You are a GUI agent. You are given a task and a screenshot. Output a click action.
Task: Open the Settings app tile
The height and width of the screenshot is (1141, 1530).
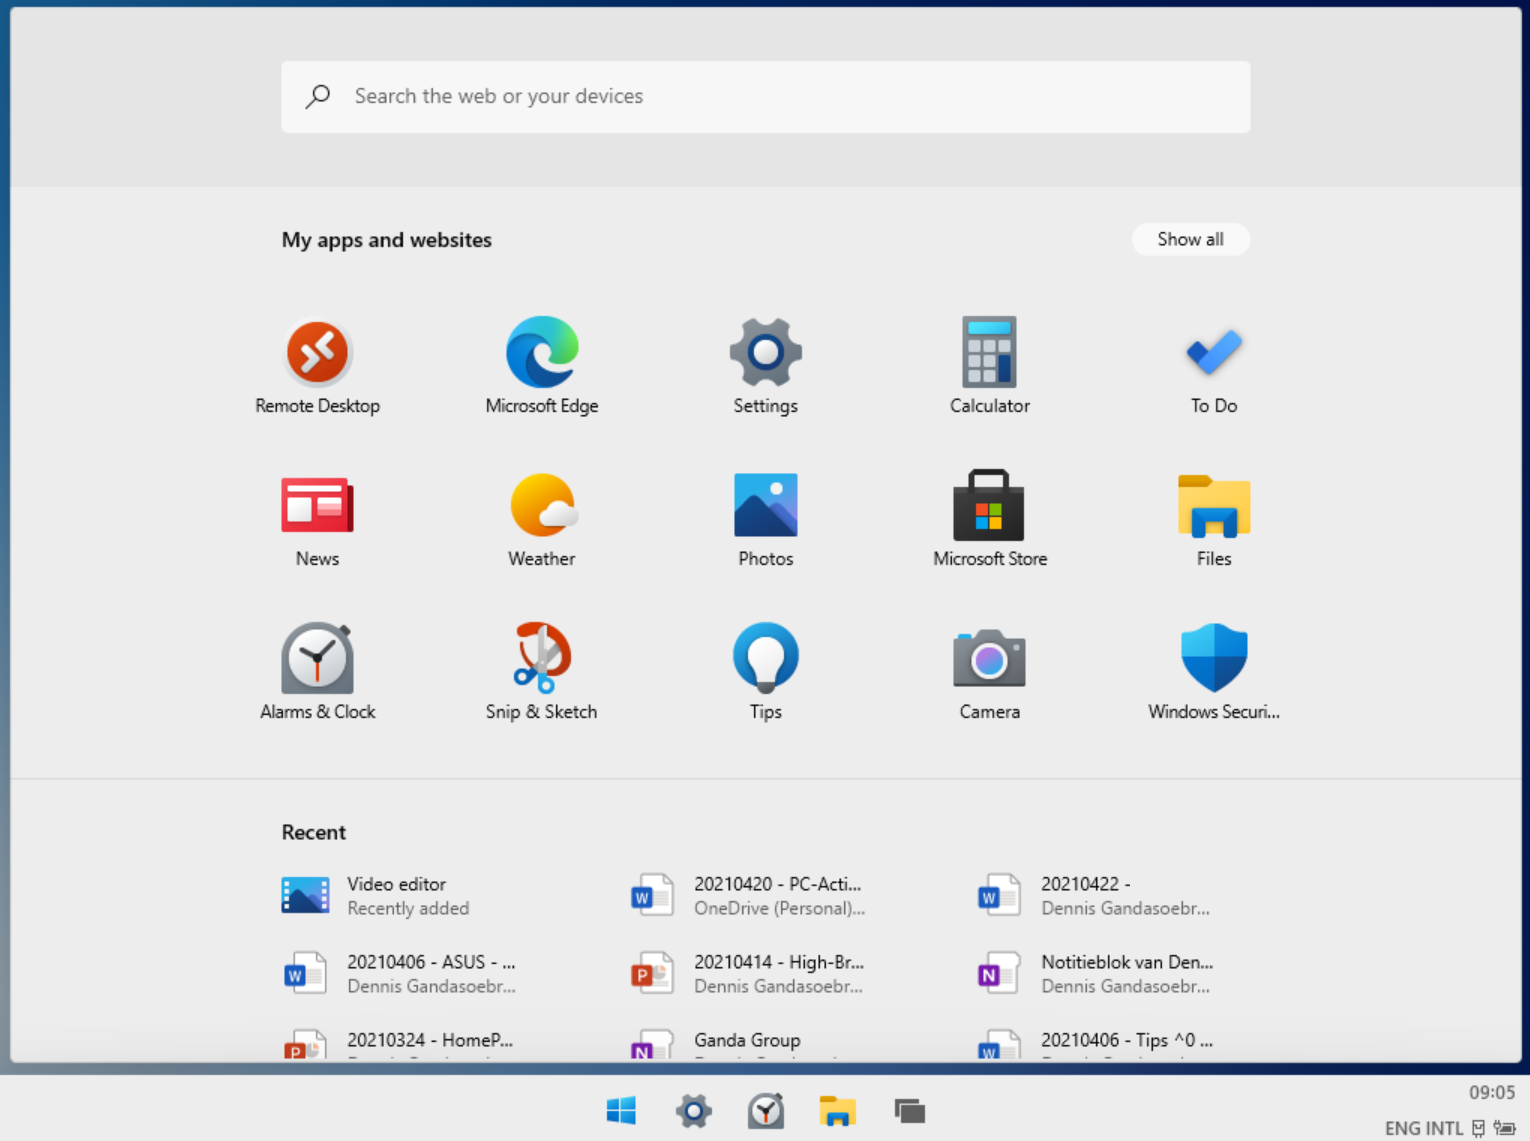coord(766,366)
